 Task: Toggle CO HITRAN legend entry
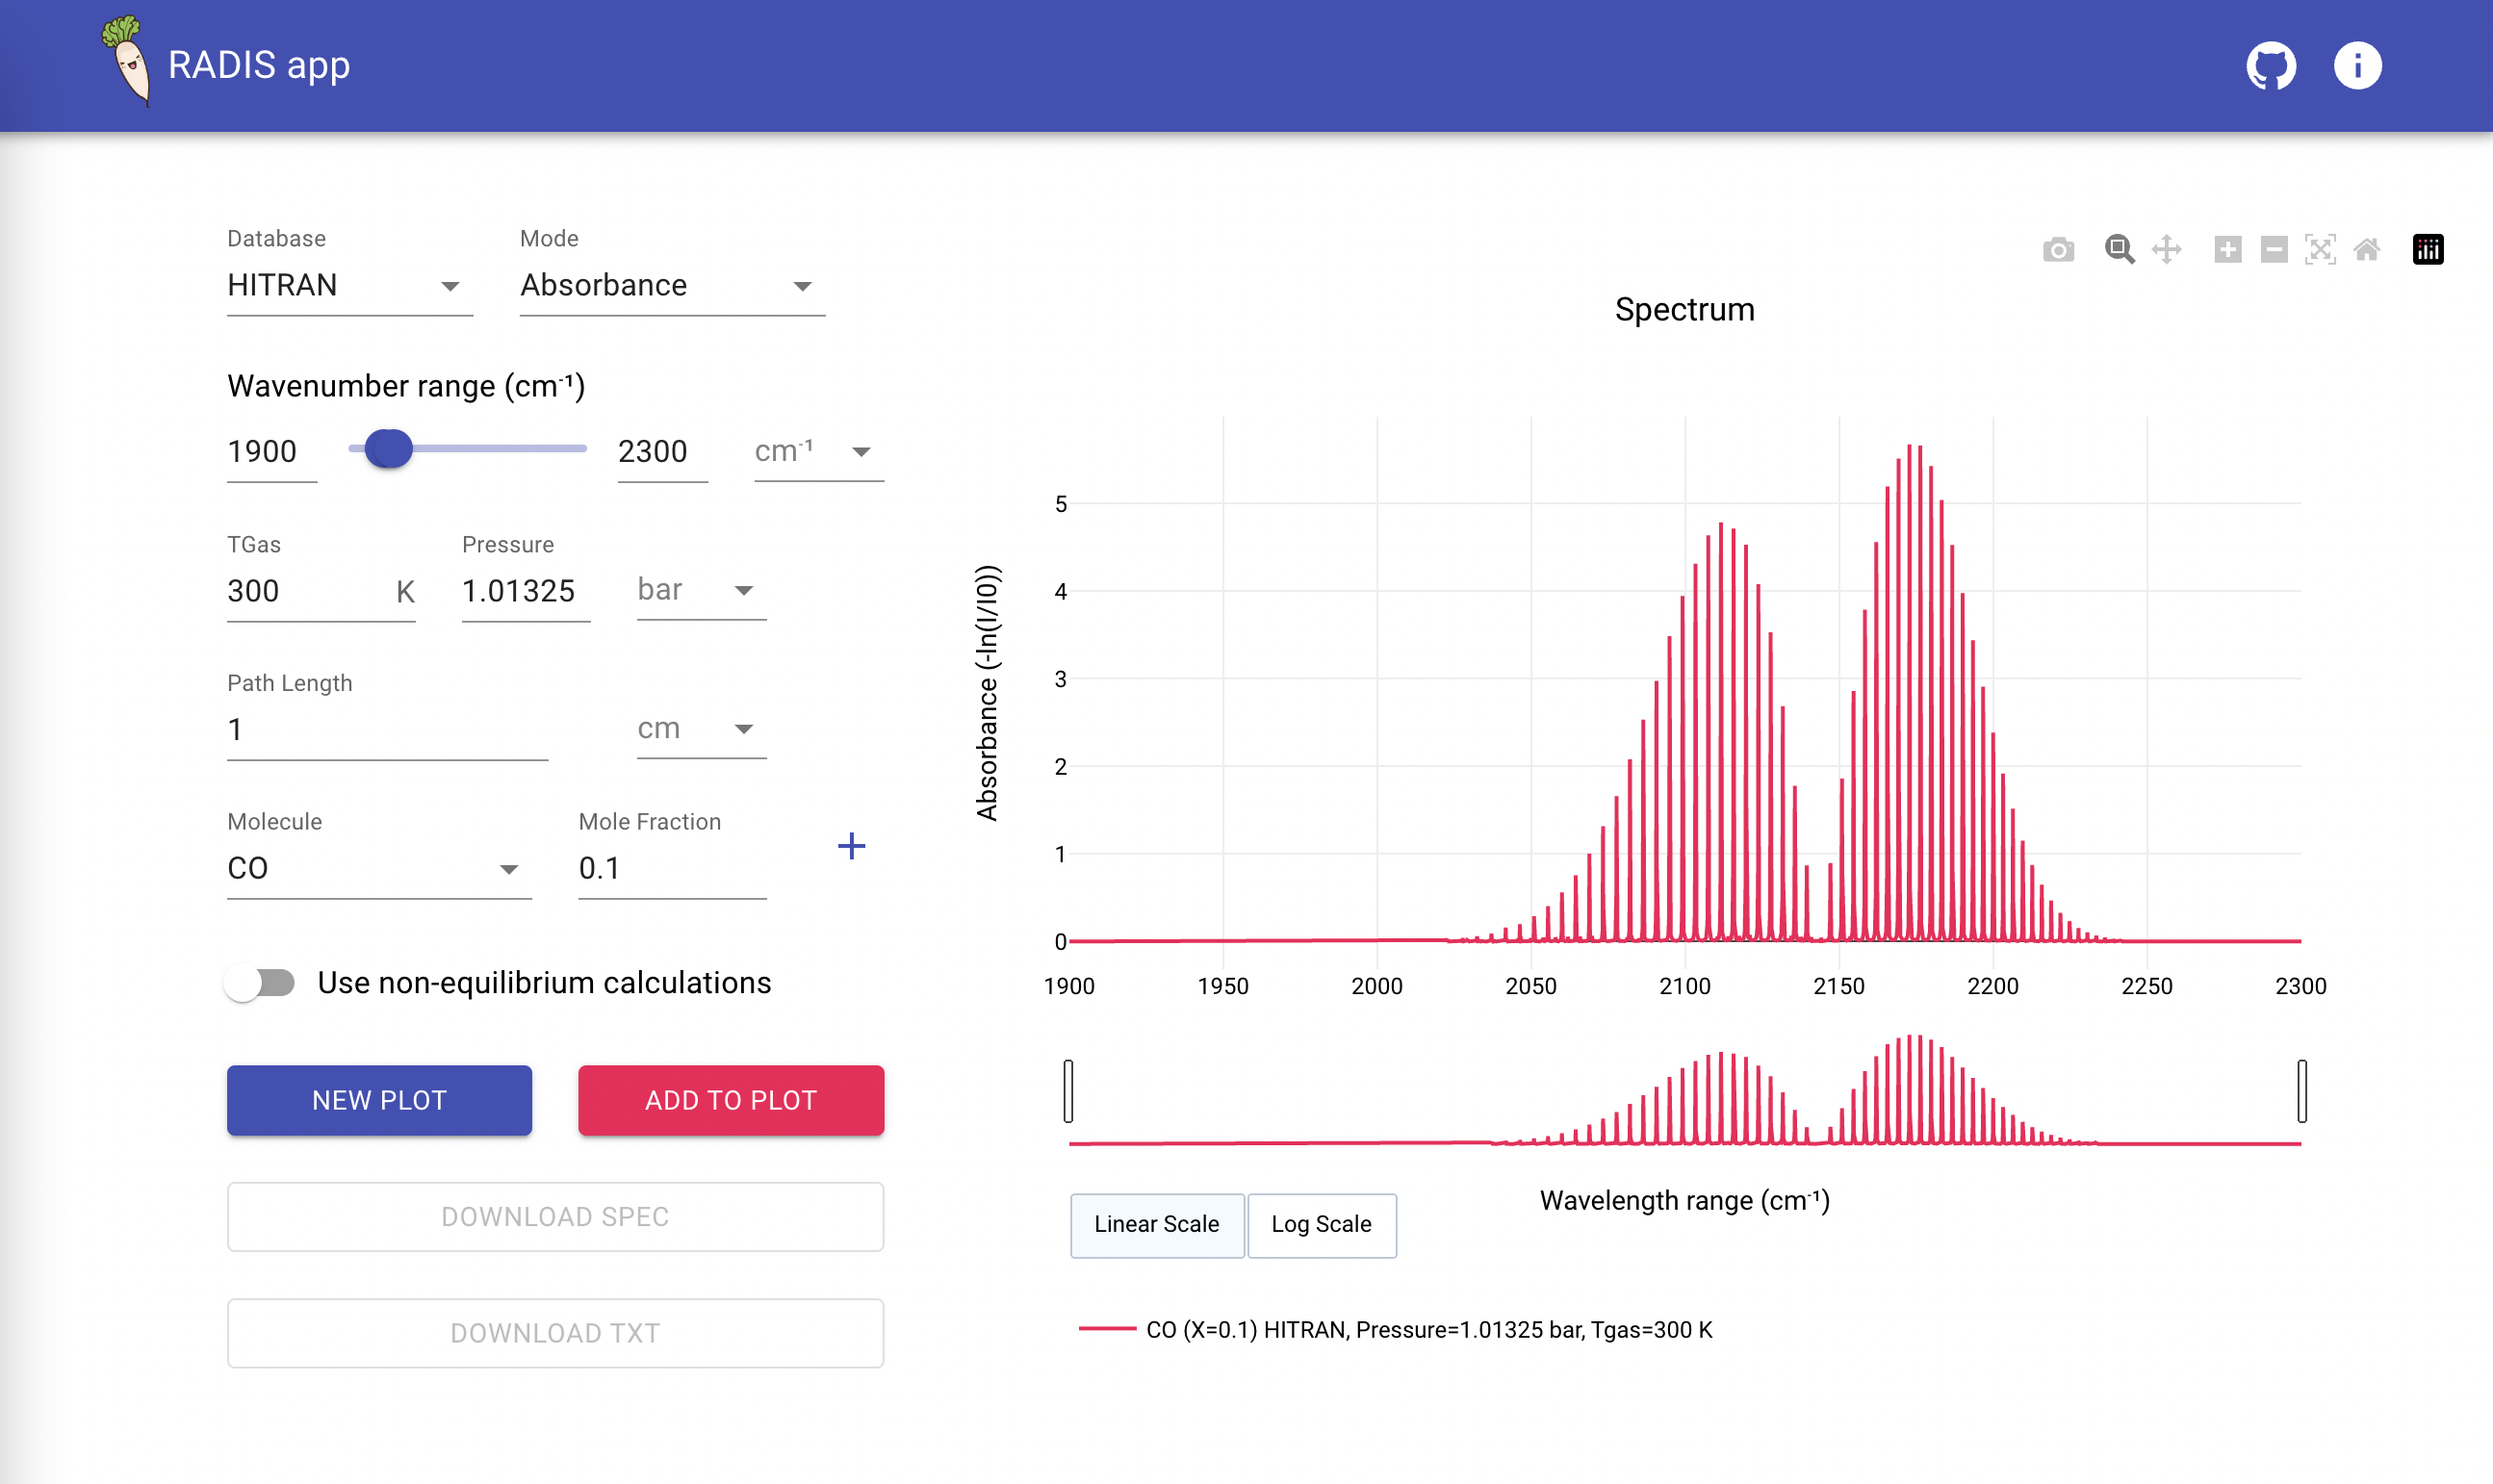click(1396, 1330)
